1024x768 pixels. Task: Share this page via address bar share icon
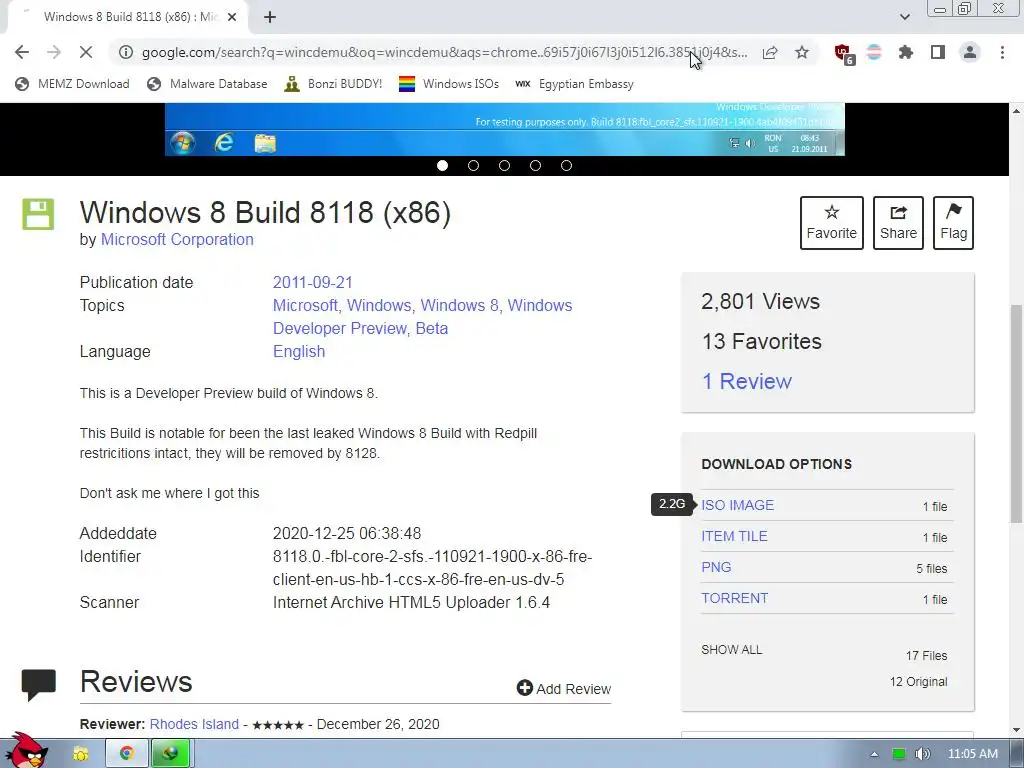pyautogui.click(x=770, y=52)
